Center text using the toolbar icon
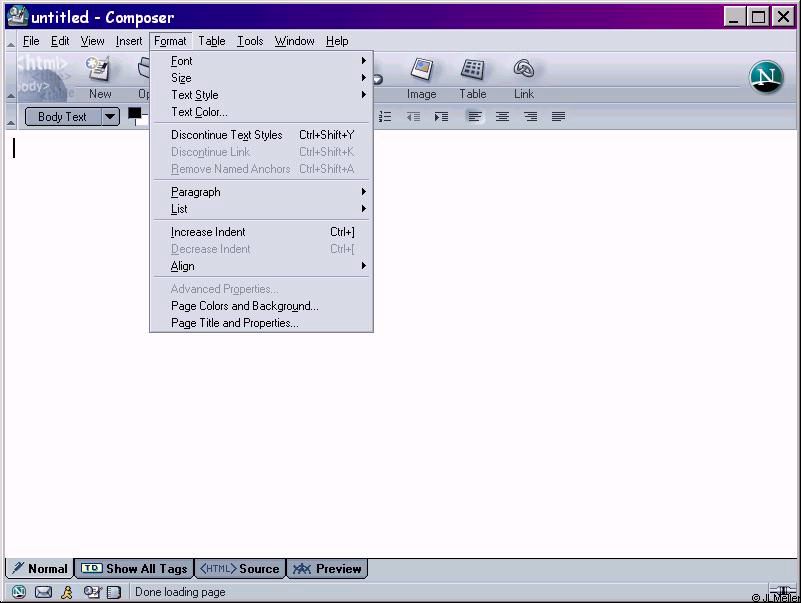The height and width of the screenshot is (603, 801). click(x=503, y=117)
